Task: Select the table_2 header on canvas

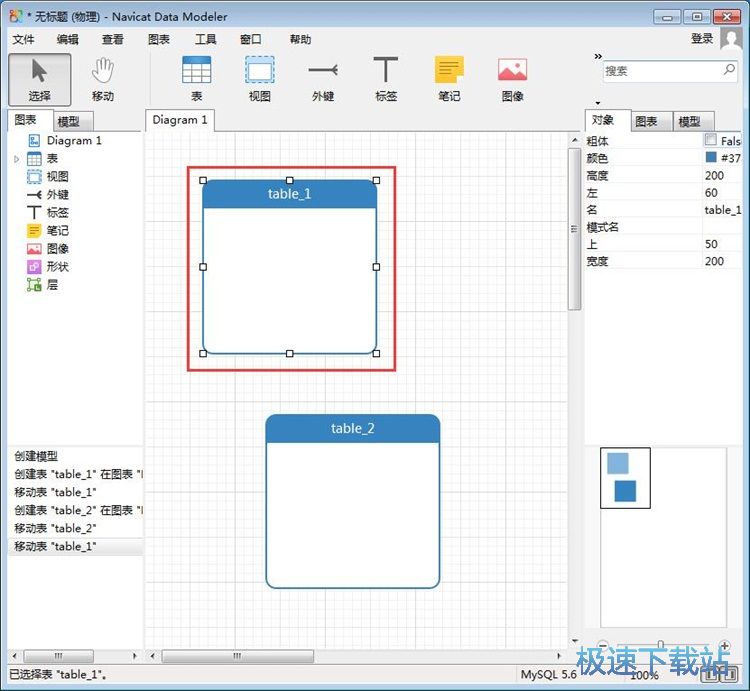Action: pyautogui.click(x=352, y=428)
